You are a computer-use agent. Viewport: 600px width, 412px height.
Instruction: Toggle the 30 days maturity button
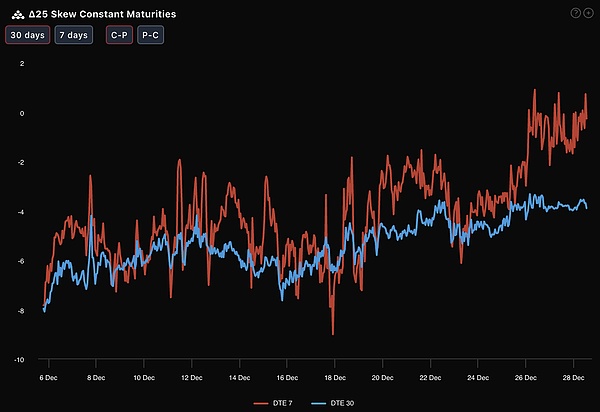point(27,35)
